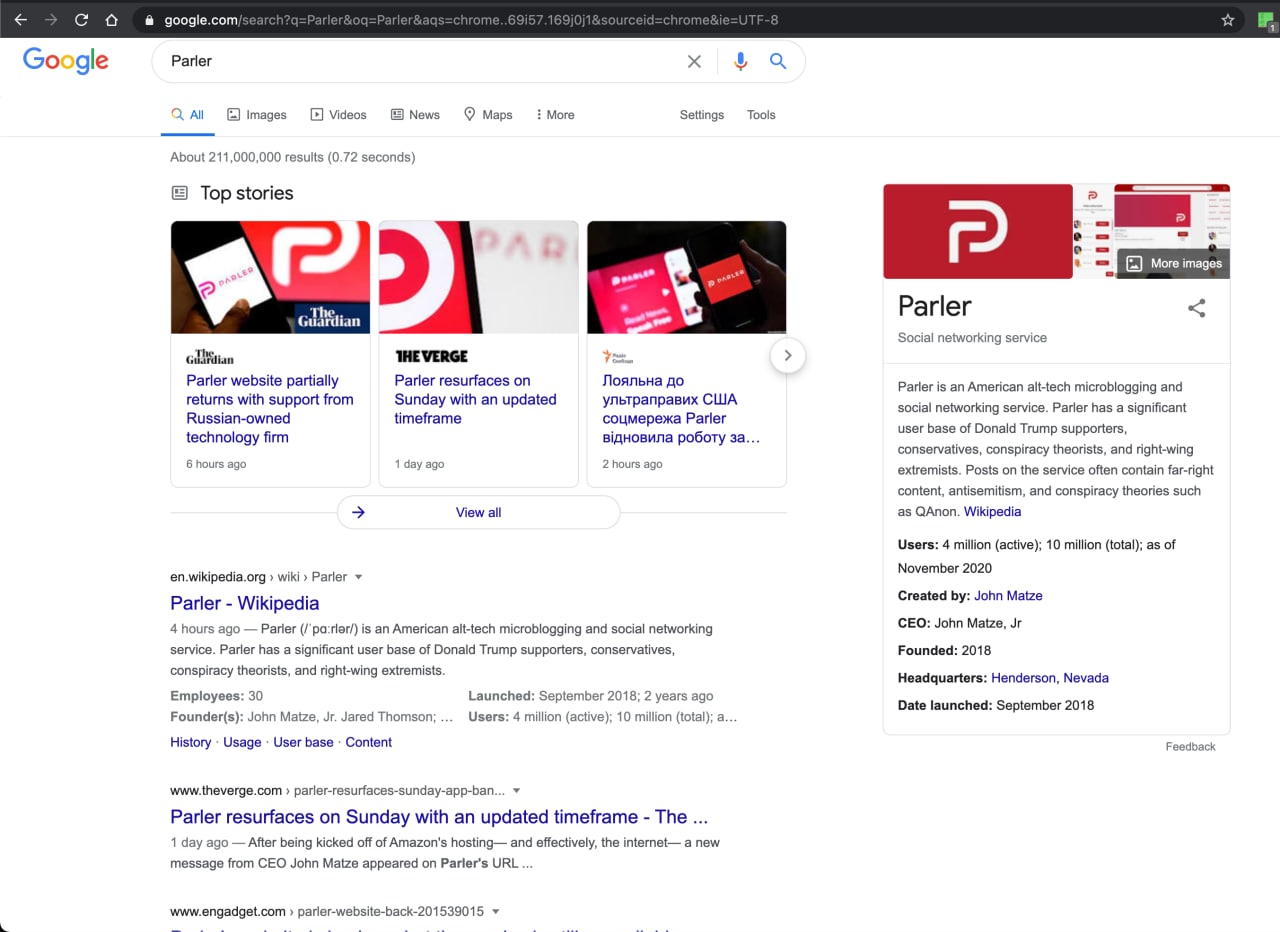This screenshot has width=1280, height=932.
Task: Open the All results tab
Action: [187, 115]
